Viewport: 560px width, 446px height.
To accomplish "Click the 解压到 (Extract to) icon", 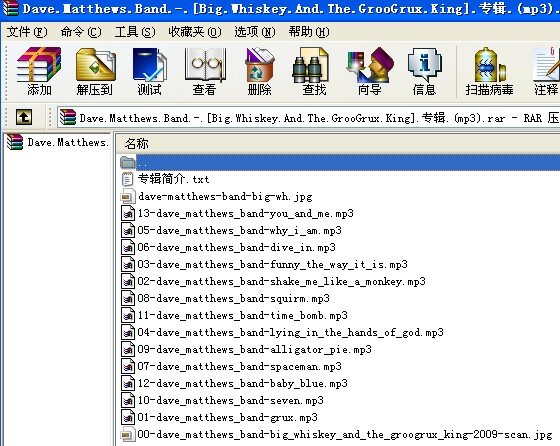I will (95, 71).
